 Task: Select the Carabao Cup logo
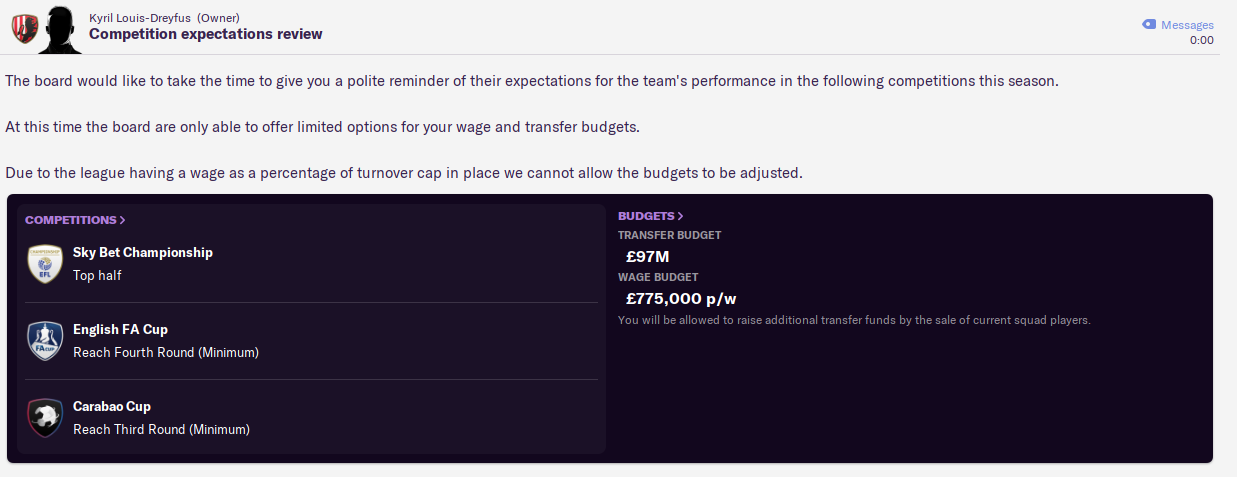point(45,418)
